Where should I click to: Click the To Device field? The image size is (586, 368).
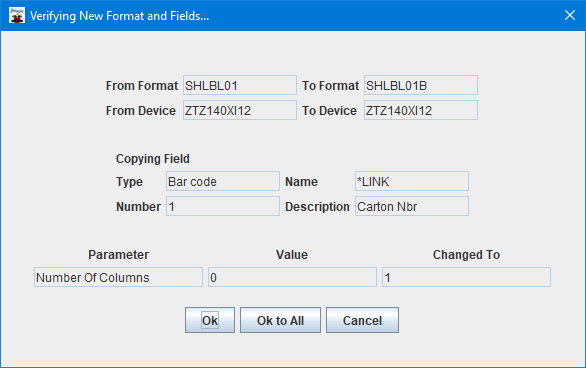[421, 110]
